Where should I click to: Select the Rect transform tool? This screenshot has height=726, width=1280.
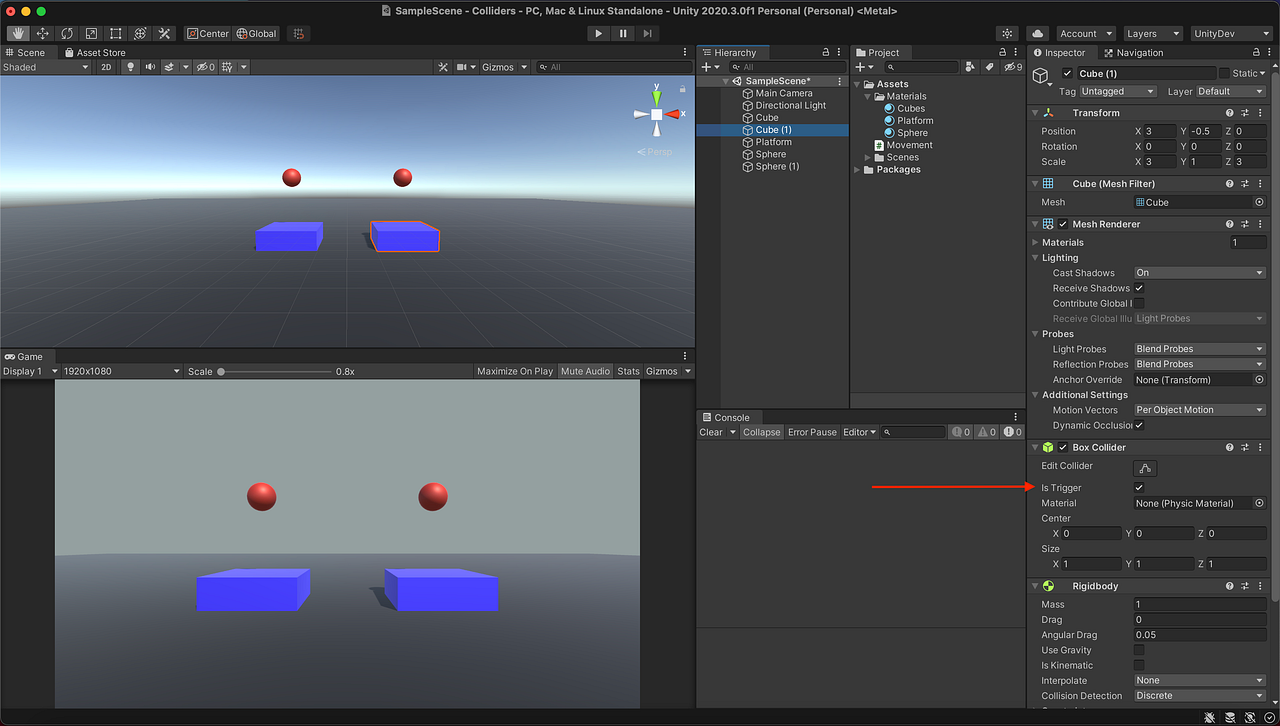tap(114, 33)
